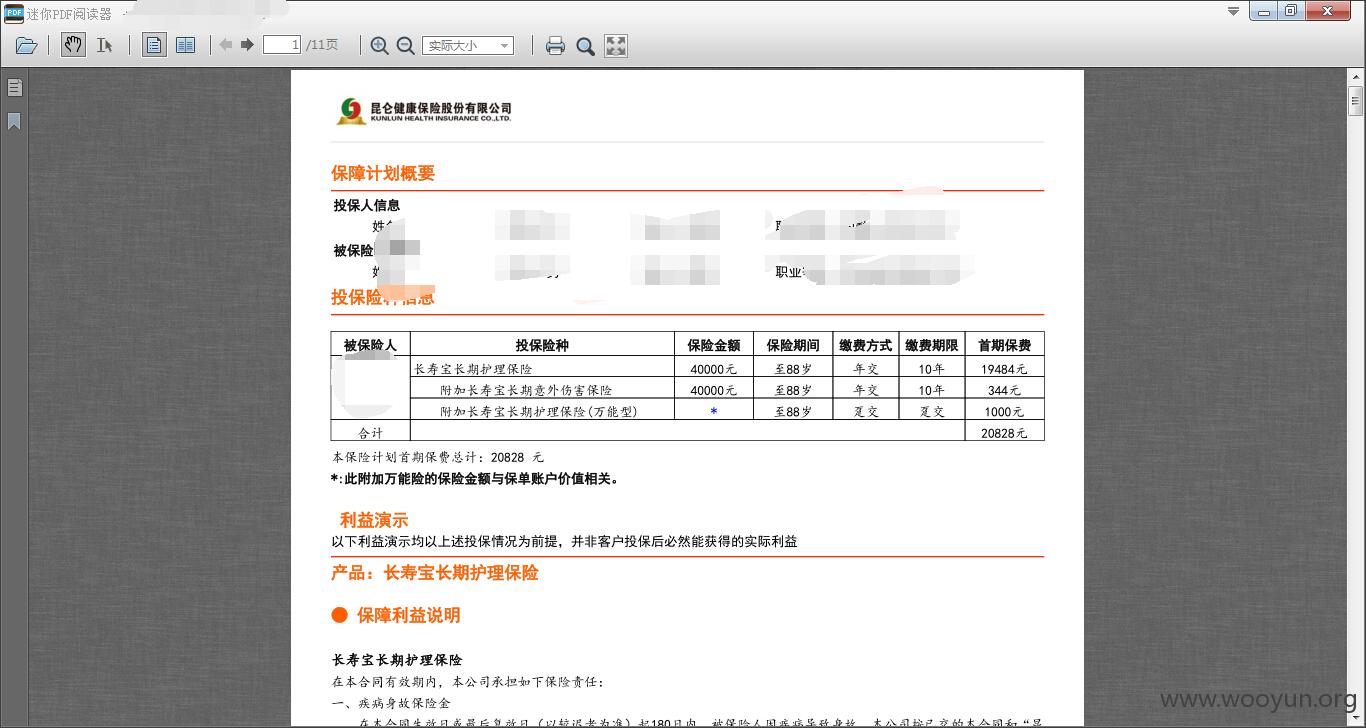Click the 保险金额 column header
The width and height of the screenshot is (1366, 728).
tap(714, 345)
